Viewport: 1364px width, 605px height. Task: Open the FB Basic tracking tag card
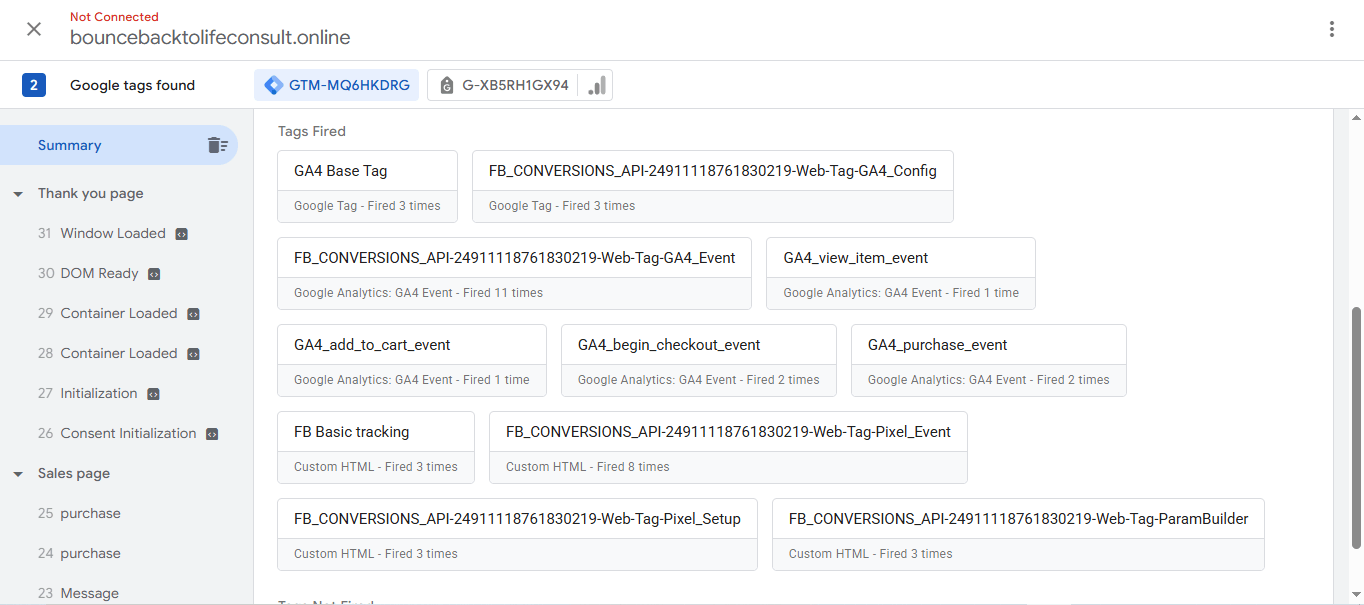tap(376, 447)
